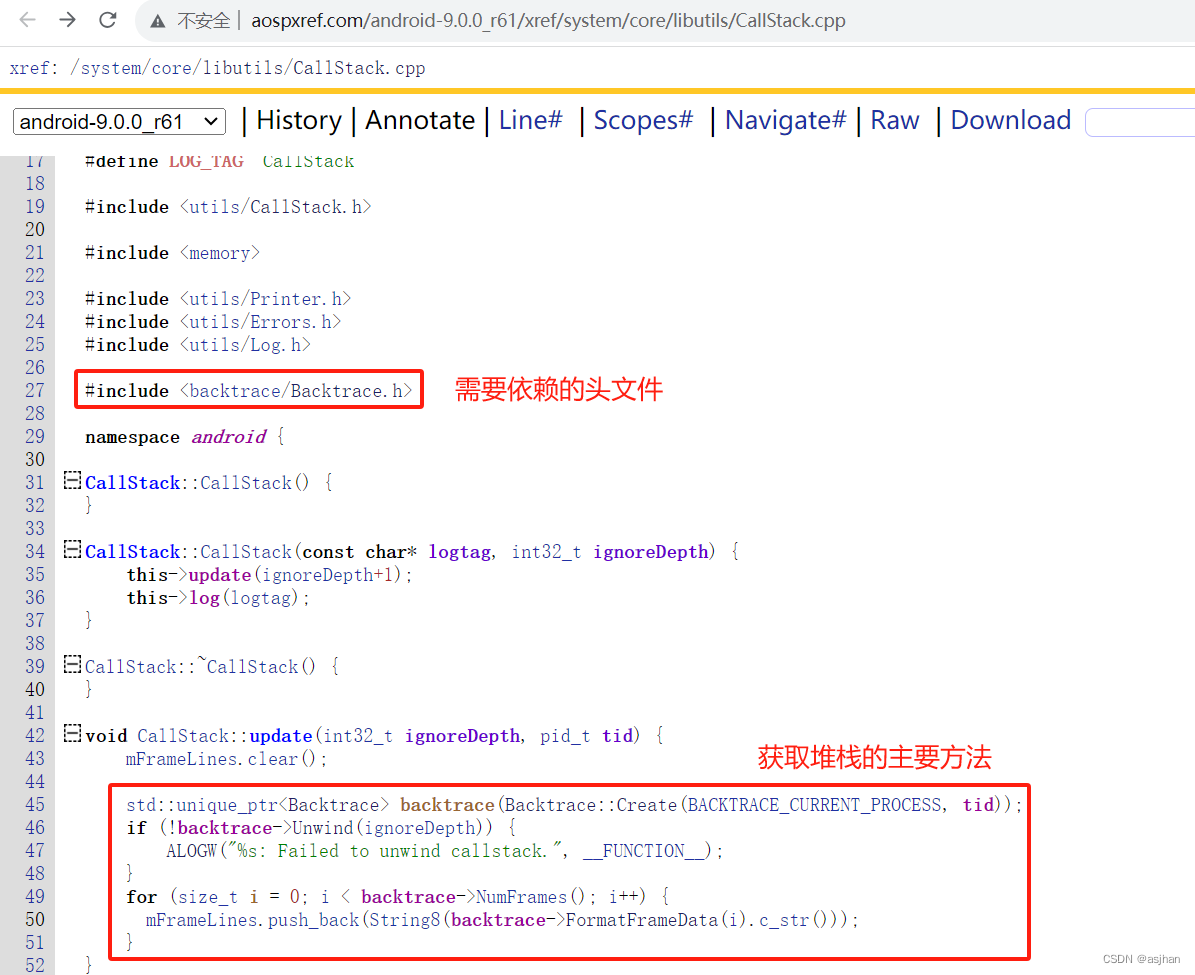Viewport: 1195px width, 975px height.
Task: Collapse the update function body
Action: 71,732
